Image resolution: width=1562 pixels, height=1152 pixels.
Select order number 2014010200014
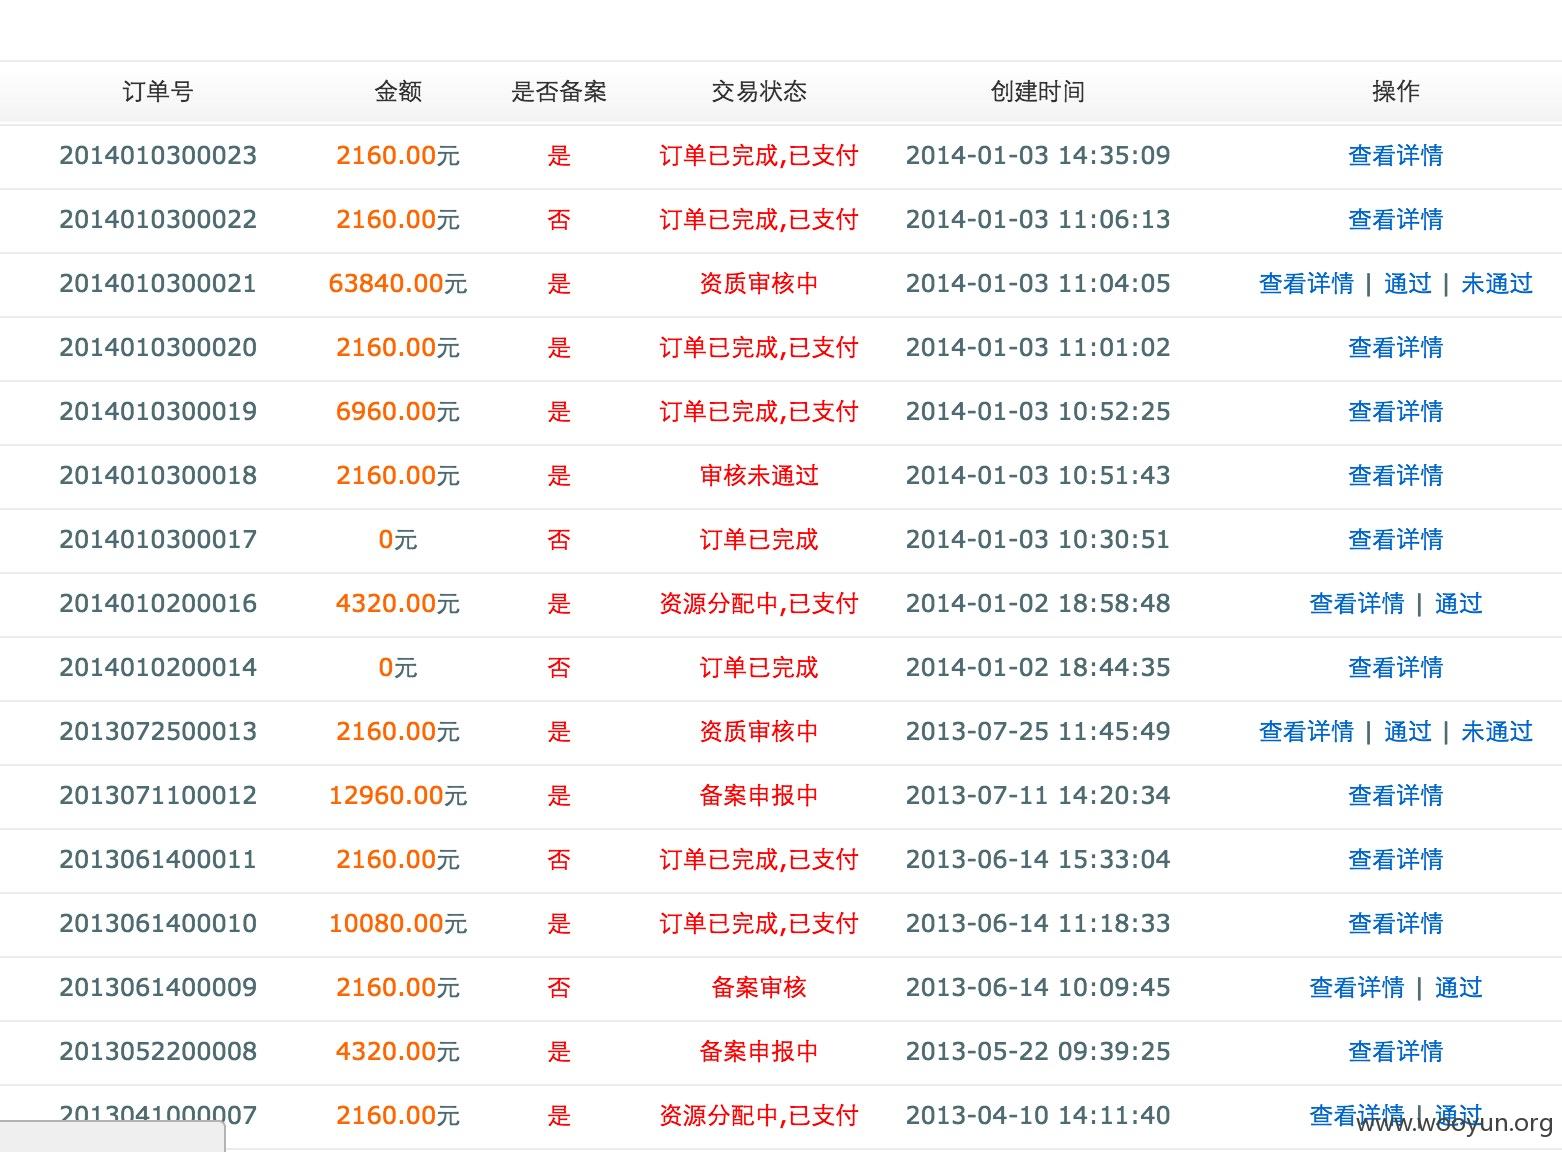[158, 668]
